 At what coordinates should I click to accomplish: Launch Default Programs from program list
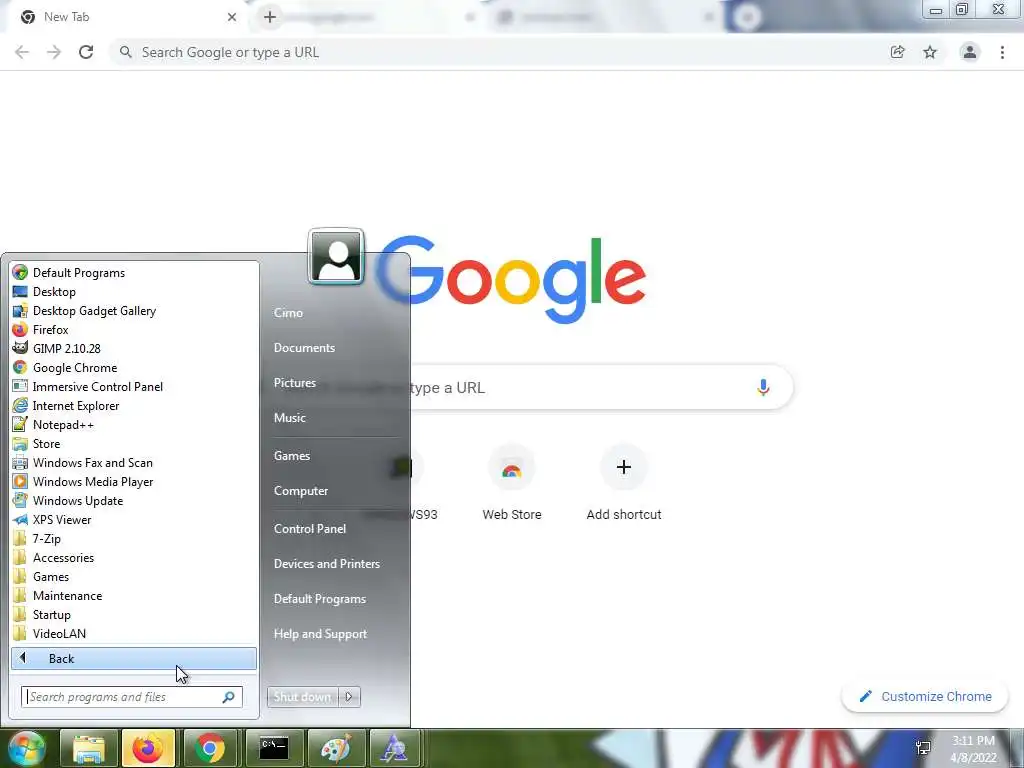[134, 272]
